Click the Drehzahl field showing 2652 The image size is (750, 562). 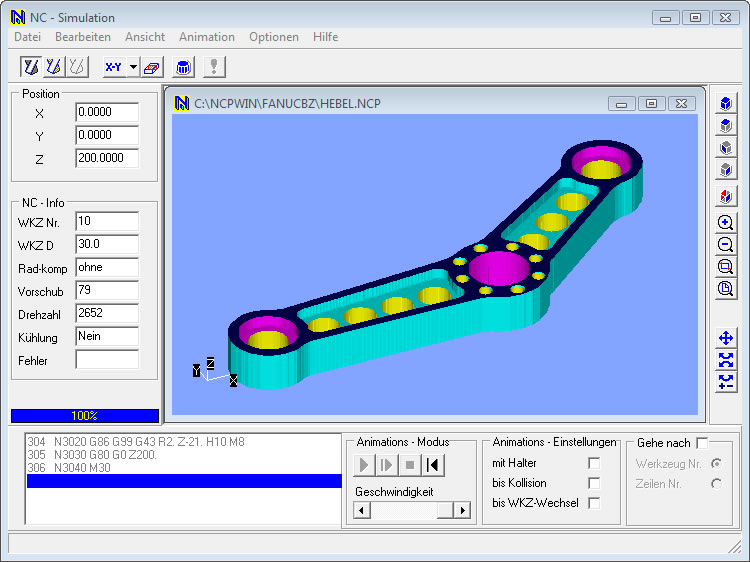(107, 313)
